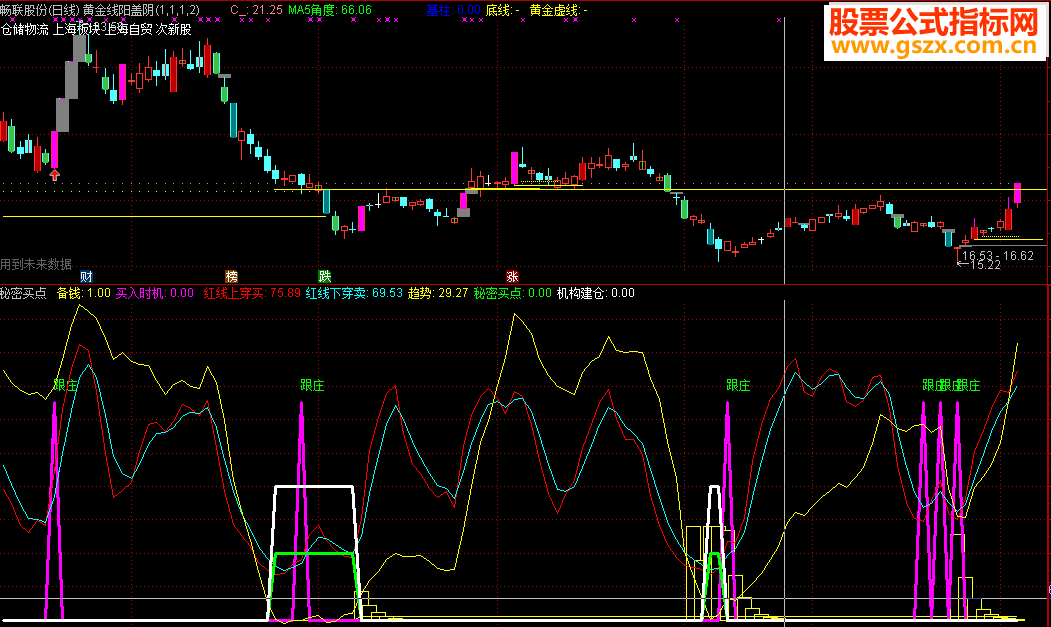Click the 财 marker icon on the time axis

86,276
